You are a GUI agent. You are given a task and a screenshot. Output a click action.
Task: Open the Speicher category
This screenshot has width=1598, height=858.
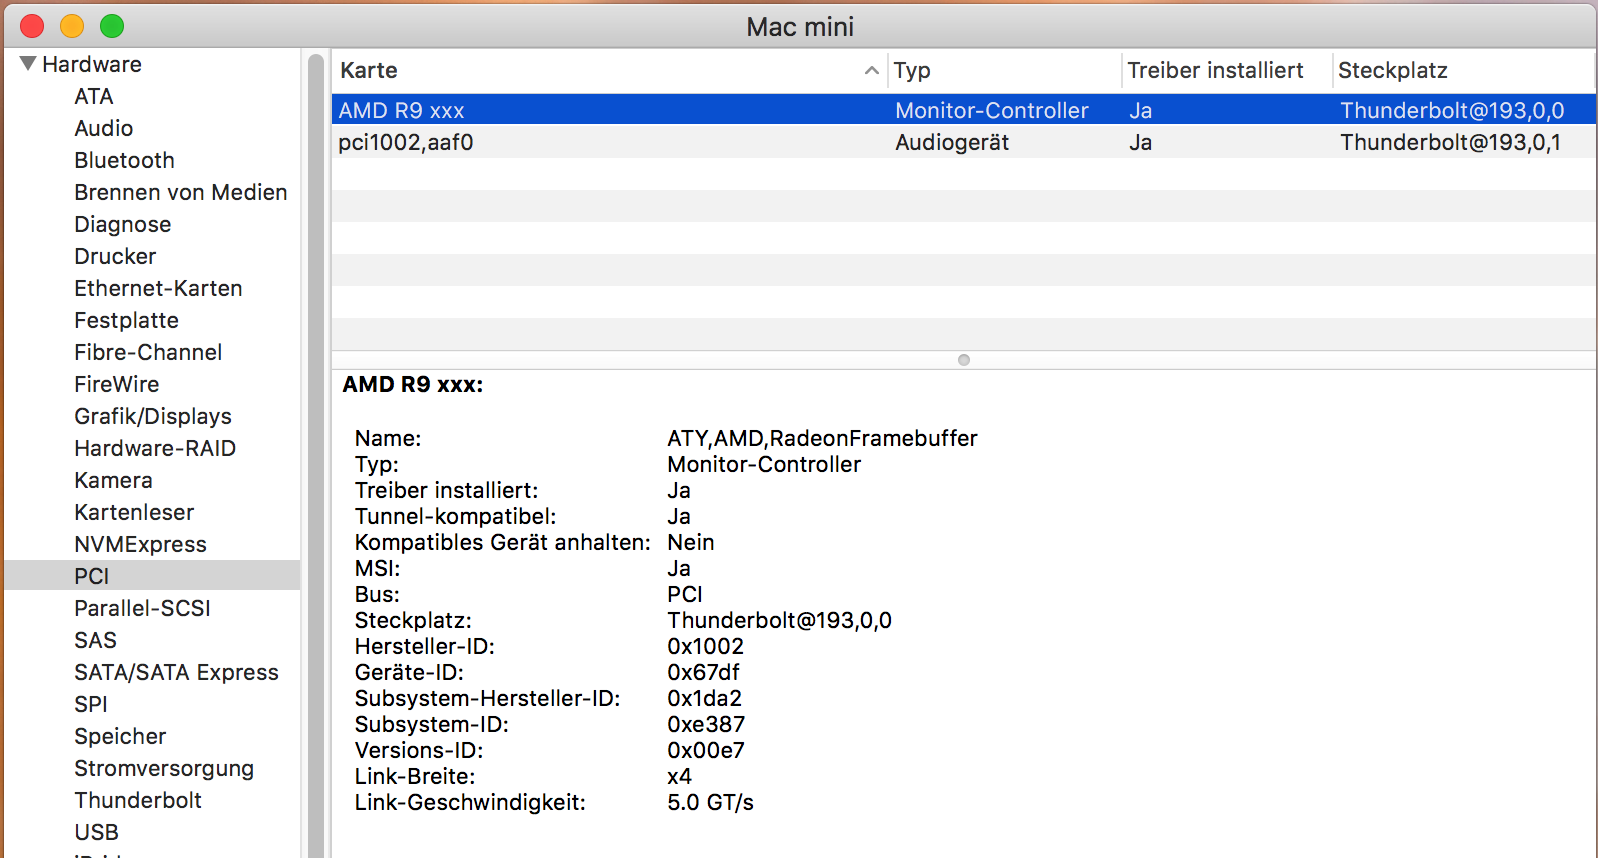coord(120,736)
